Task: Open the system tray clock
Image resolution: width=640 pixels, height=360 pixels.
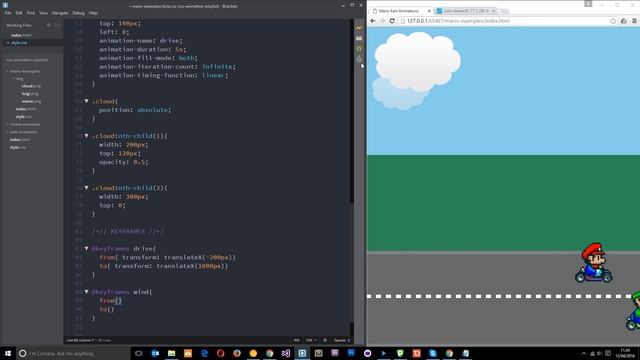Action: [x=625, y=353]
